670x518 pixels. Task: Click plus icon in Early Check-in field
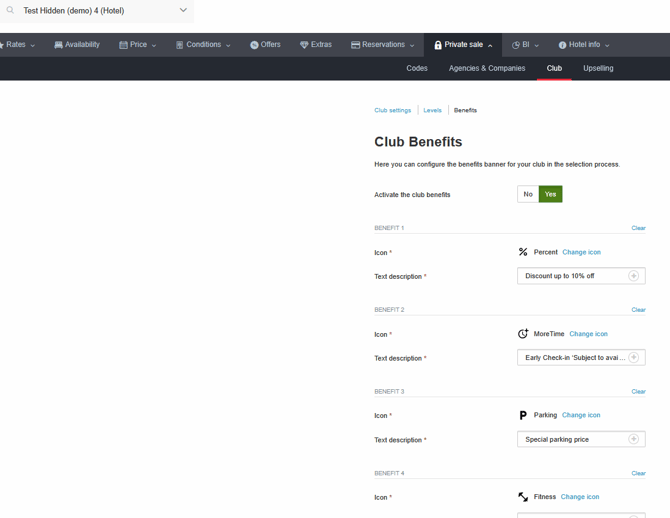[x=633, y=357]
